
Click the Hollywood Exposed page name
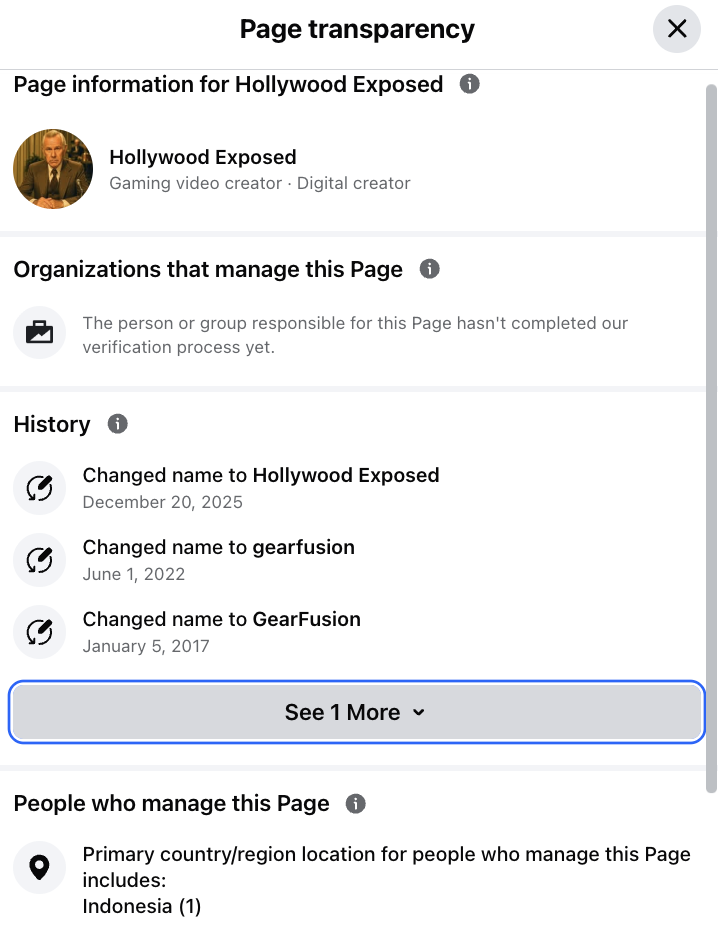coord(202,157)
